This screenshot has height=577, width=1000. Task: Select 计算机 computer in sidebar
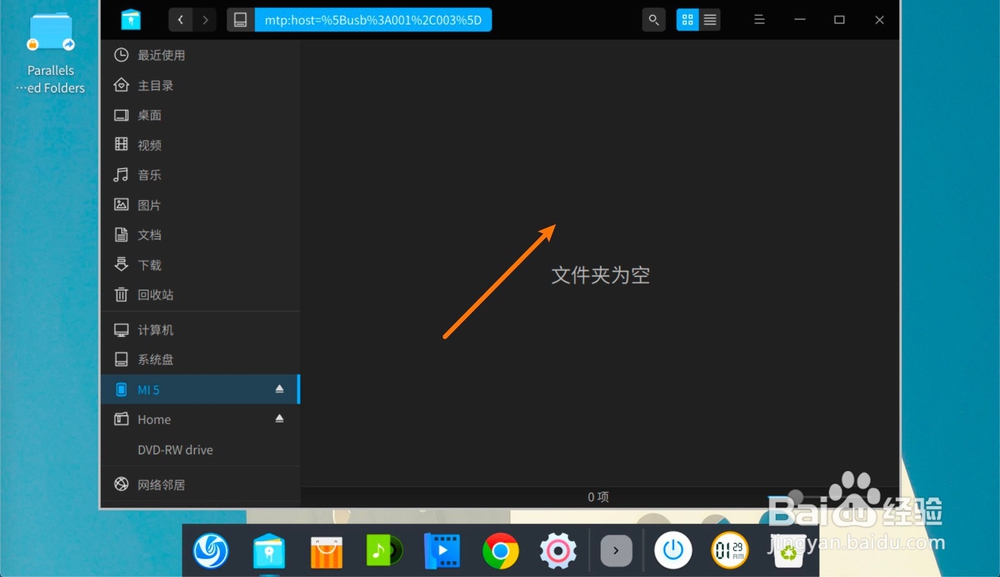(x=200, y=330)
